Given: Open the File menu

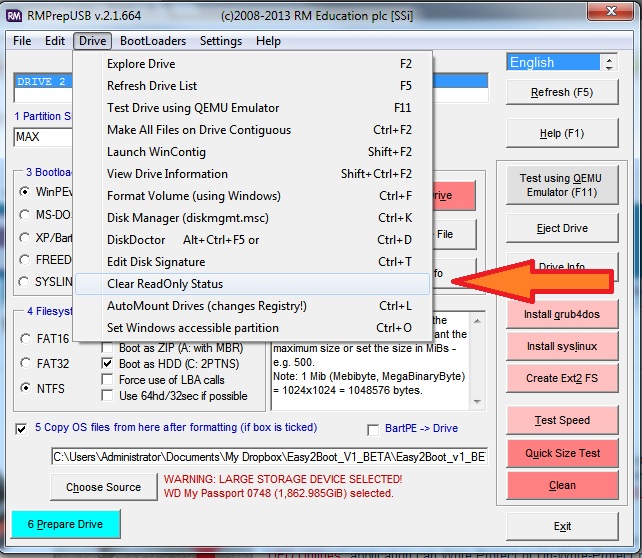Looking at the screenshot, I should coord(22,41).
